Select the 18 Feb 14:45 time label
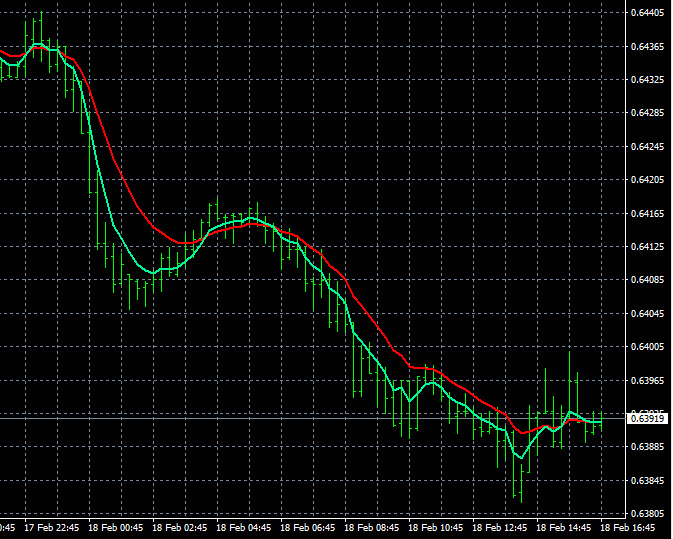This screenshot has height=539, width=673. 563,527
